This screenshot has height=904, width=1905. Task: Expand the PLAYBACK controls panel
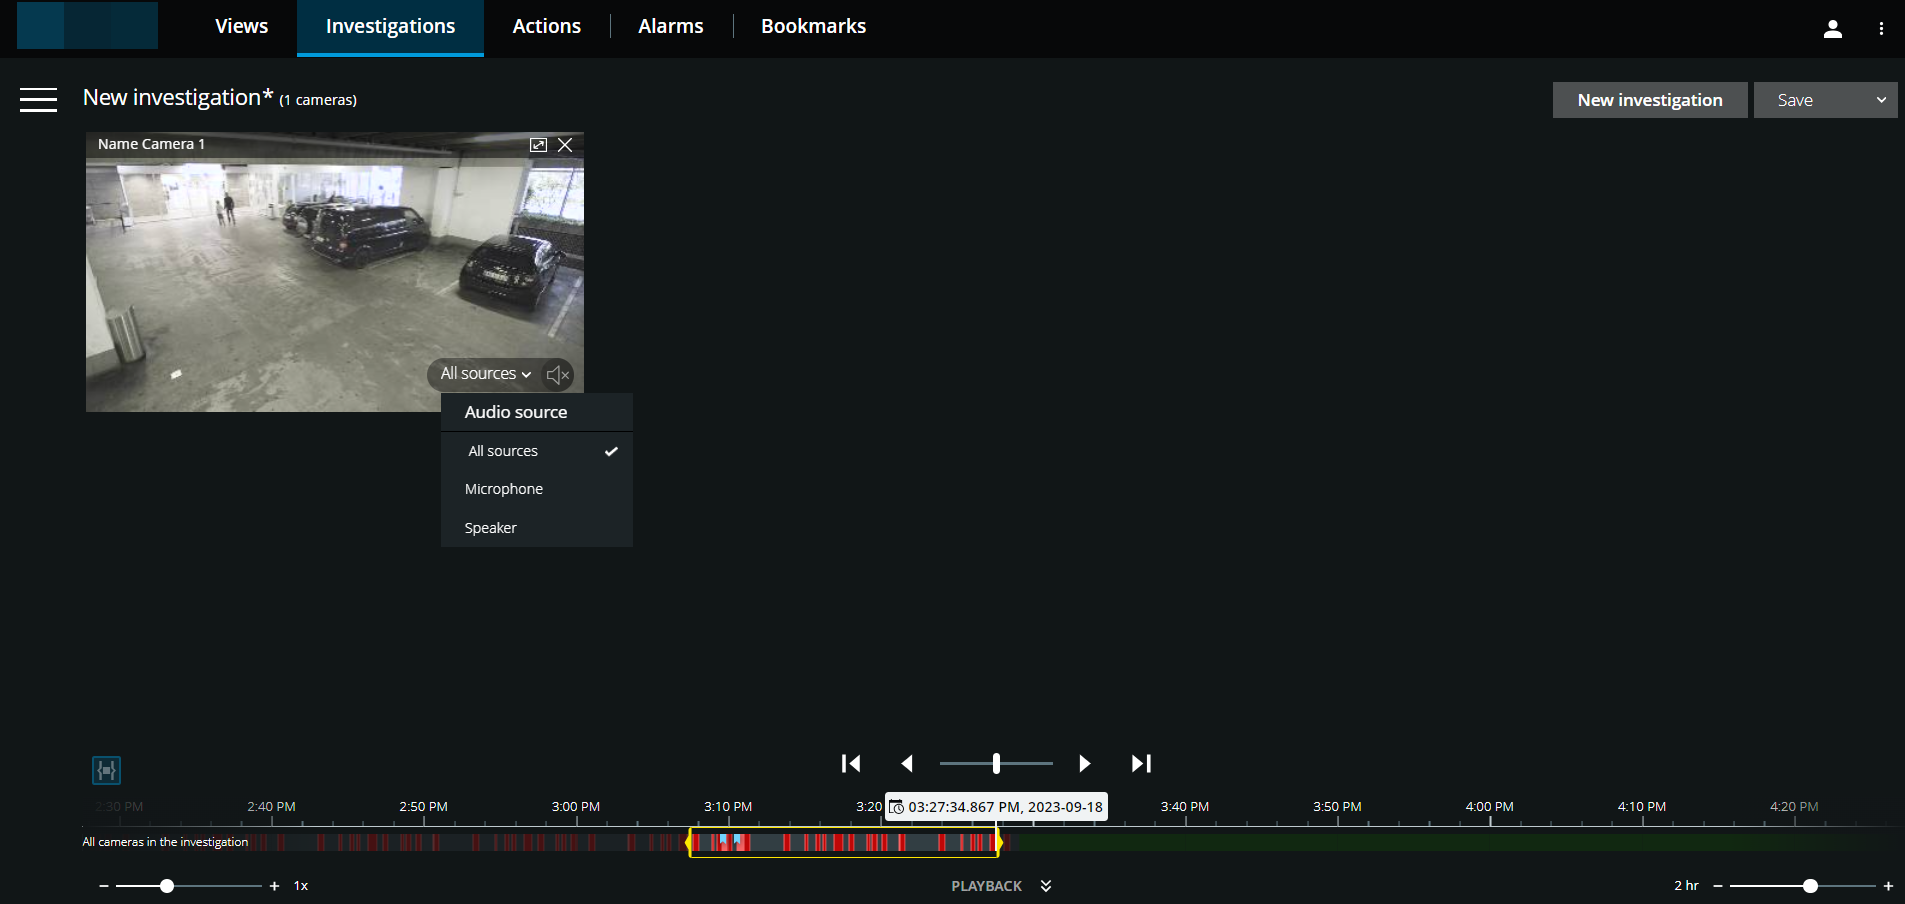1045,886
